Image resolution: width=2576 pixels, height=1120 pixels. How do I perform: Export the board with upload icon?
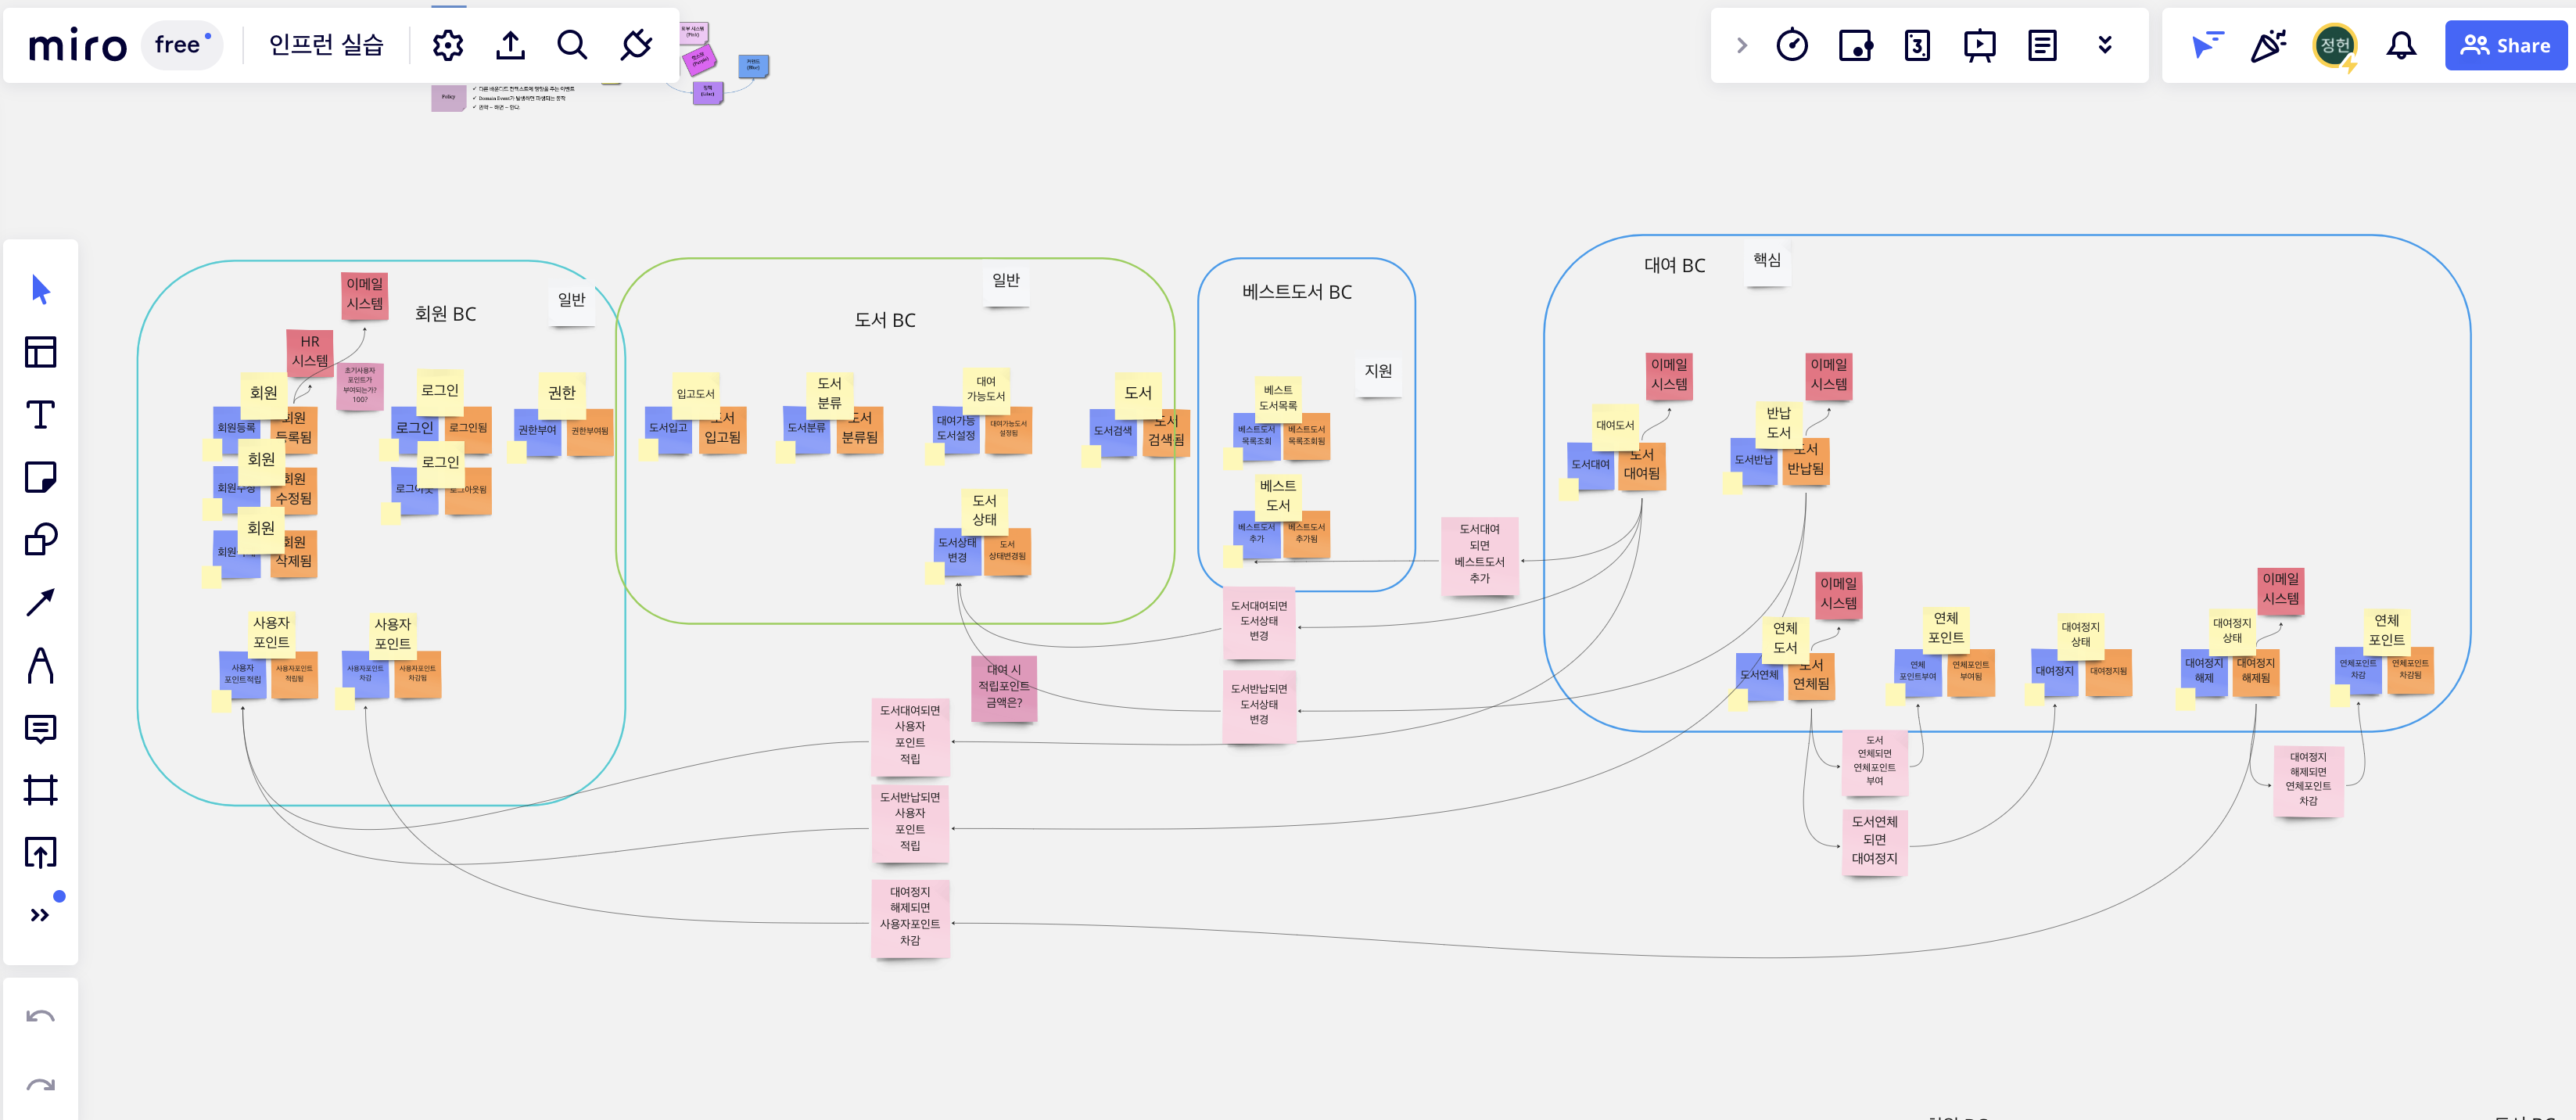coord(510,45)
